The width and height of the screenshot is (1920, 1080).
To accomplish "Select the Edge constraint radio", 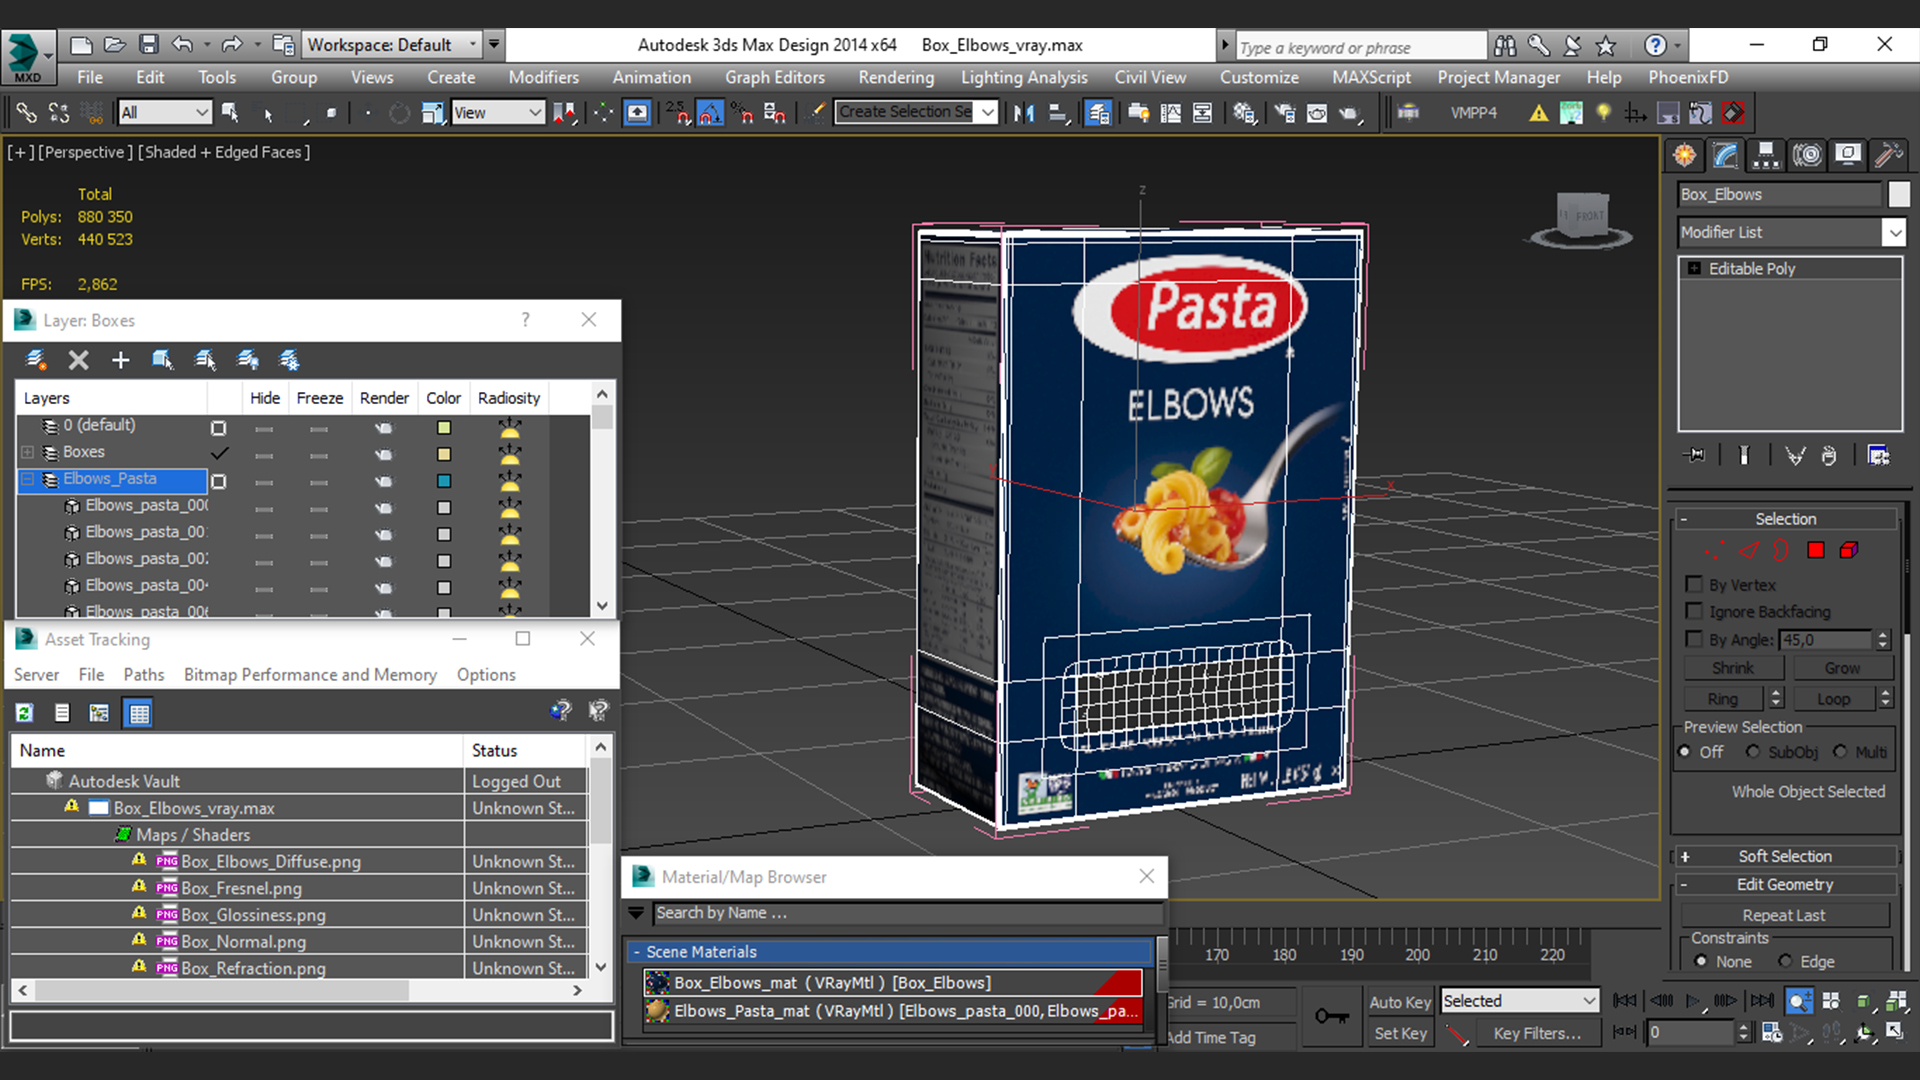I will click(1785, 961).
